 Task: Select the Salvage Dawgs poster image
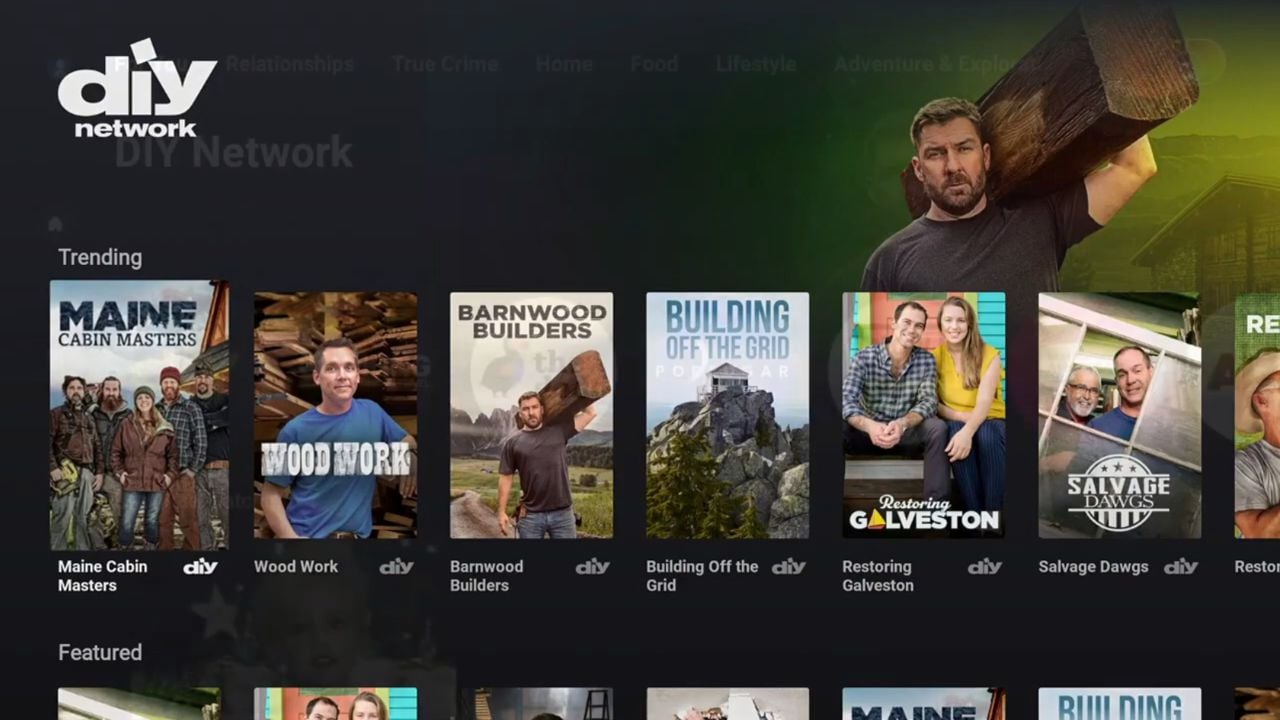(1119, 415)
